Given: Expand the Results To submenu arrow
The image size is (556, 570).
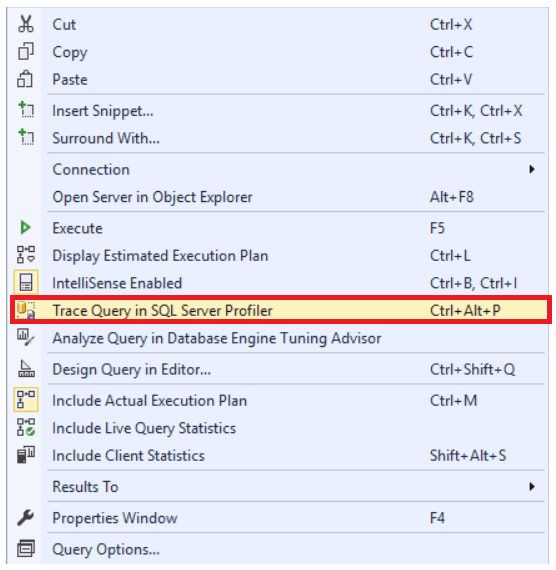Looking at the screenshot, I should (x=532, y=486).
